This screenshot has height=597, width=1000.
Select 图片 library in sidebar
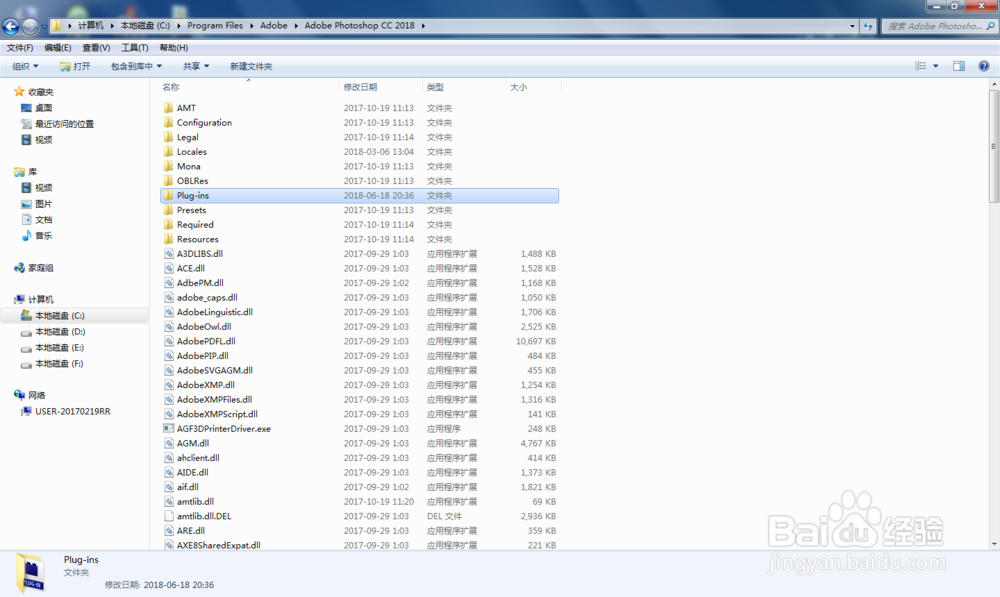[43, 203]
